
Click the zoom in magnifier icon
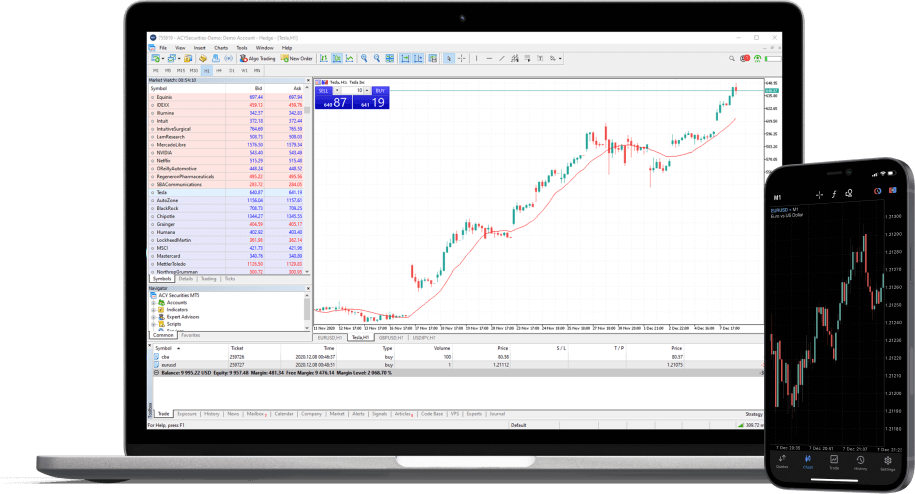364,58
